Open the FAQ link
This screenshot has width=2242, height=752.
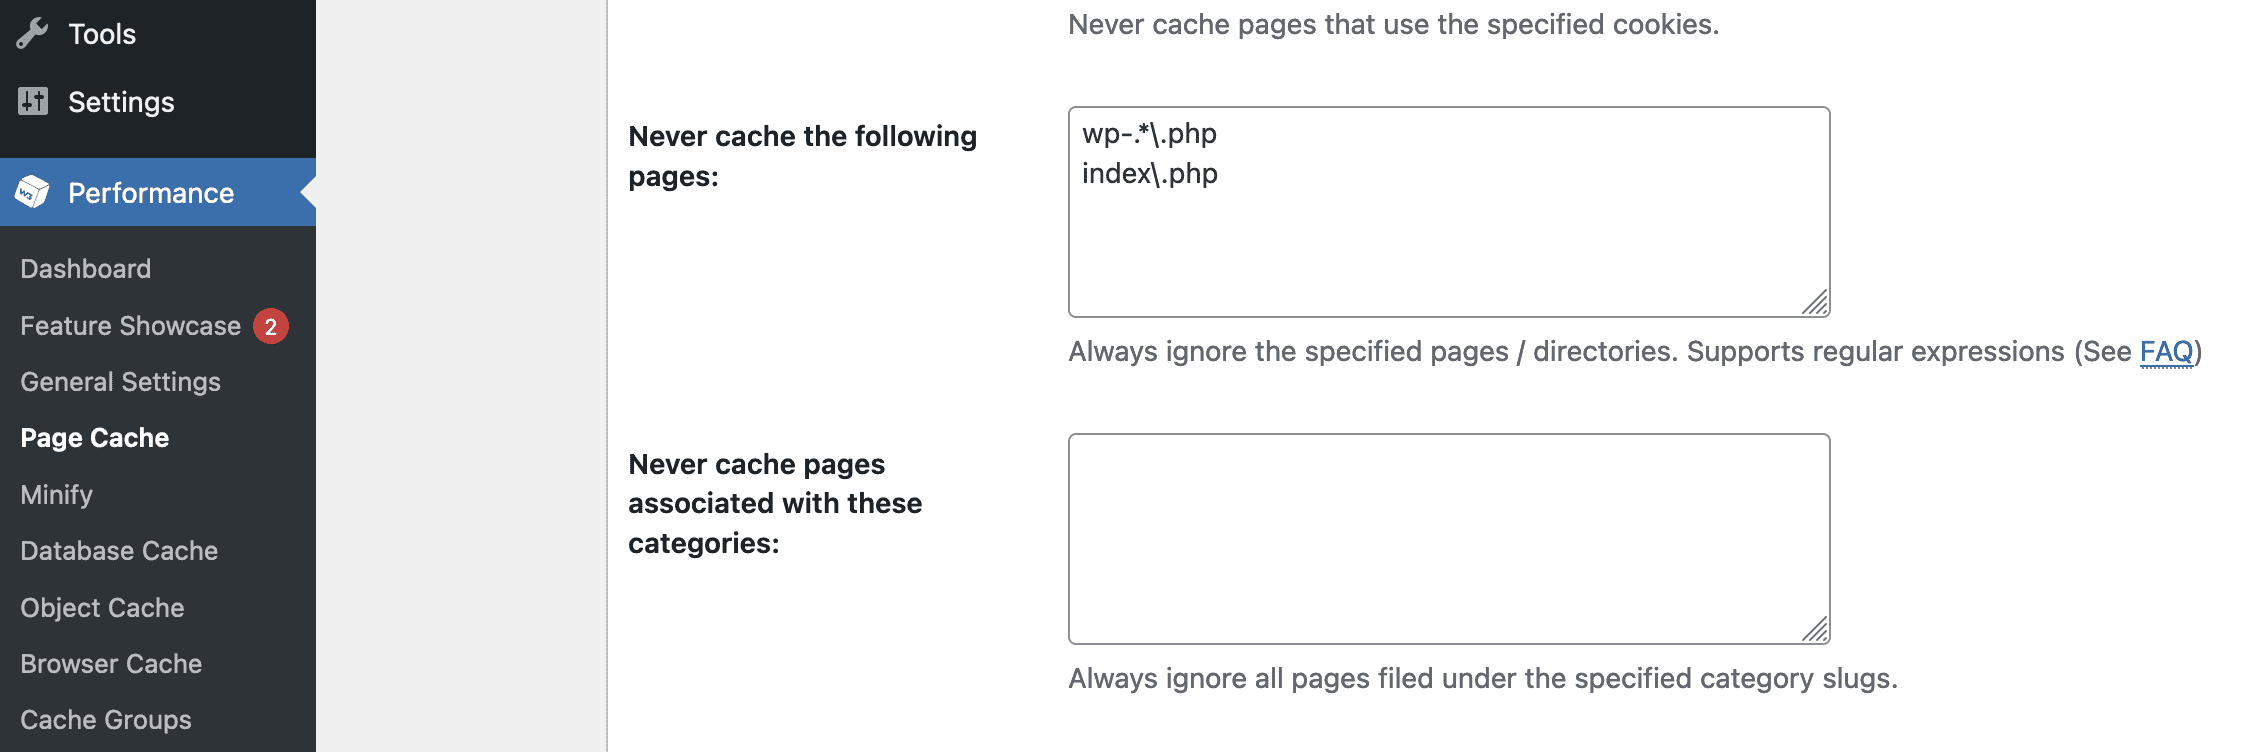(2165, 352)
